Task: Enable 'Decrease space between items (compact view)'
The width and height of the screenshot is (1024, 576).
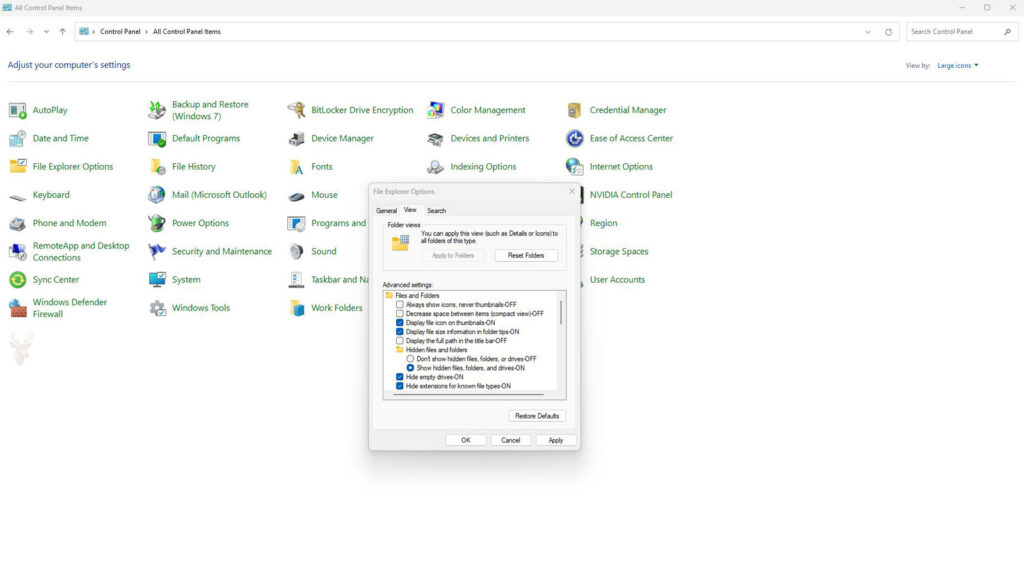Action: coord(400,313)
